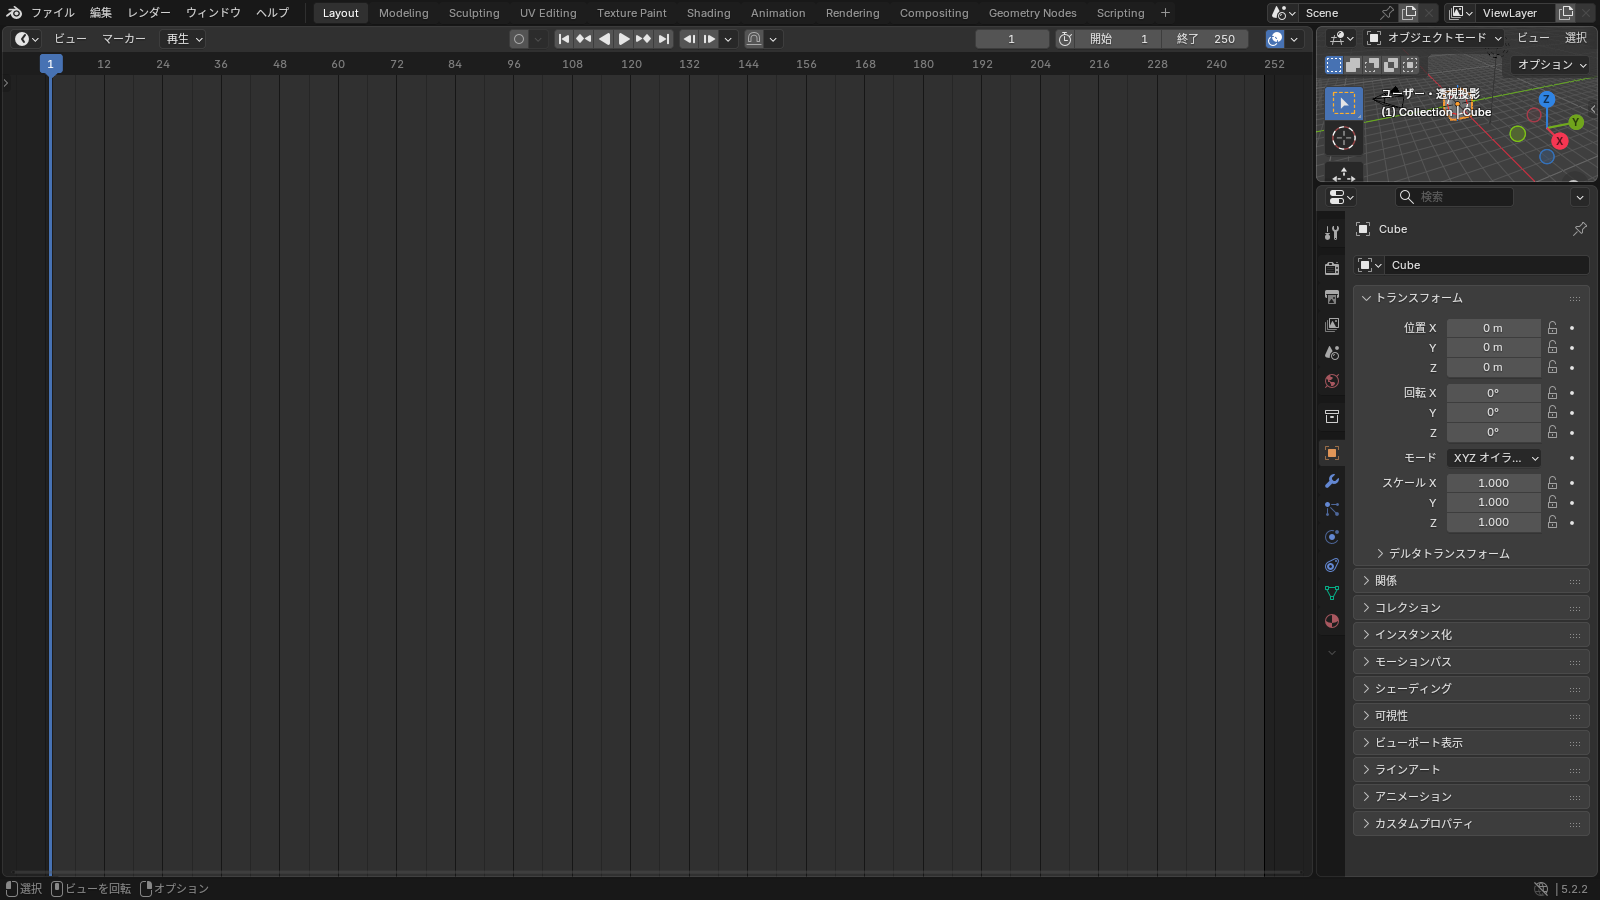Open the Scene properties tab icon

tap(1332, 353)
